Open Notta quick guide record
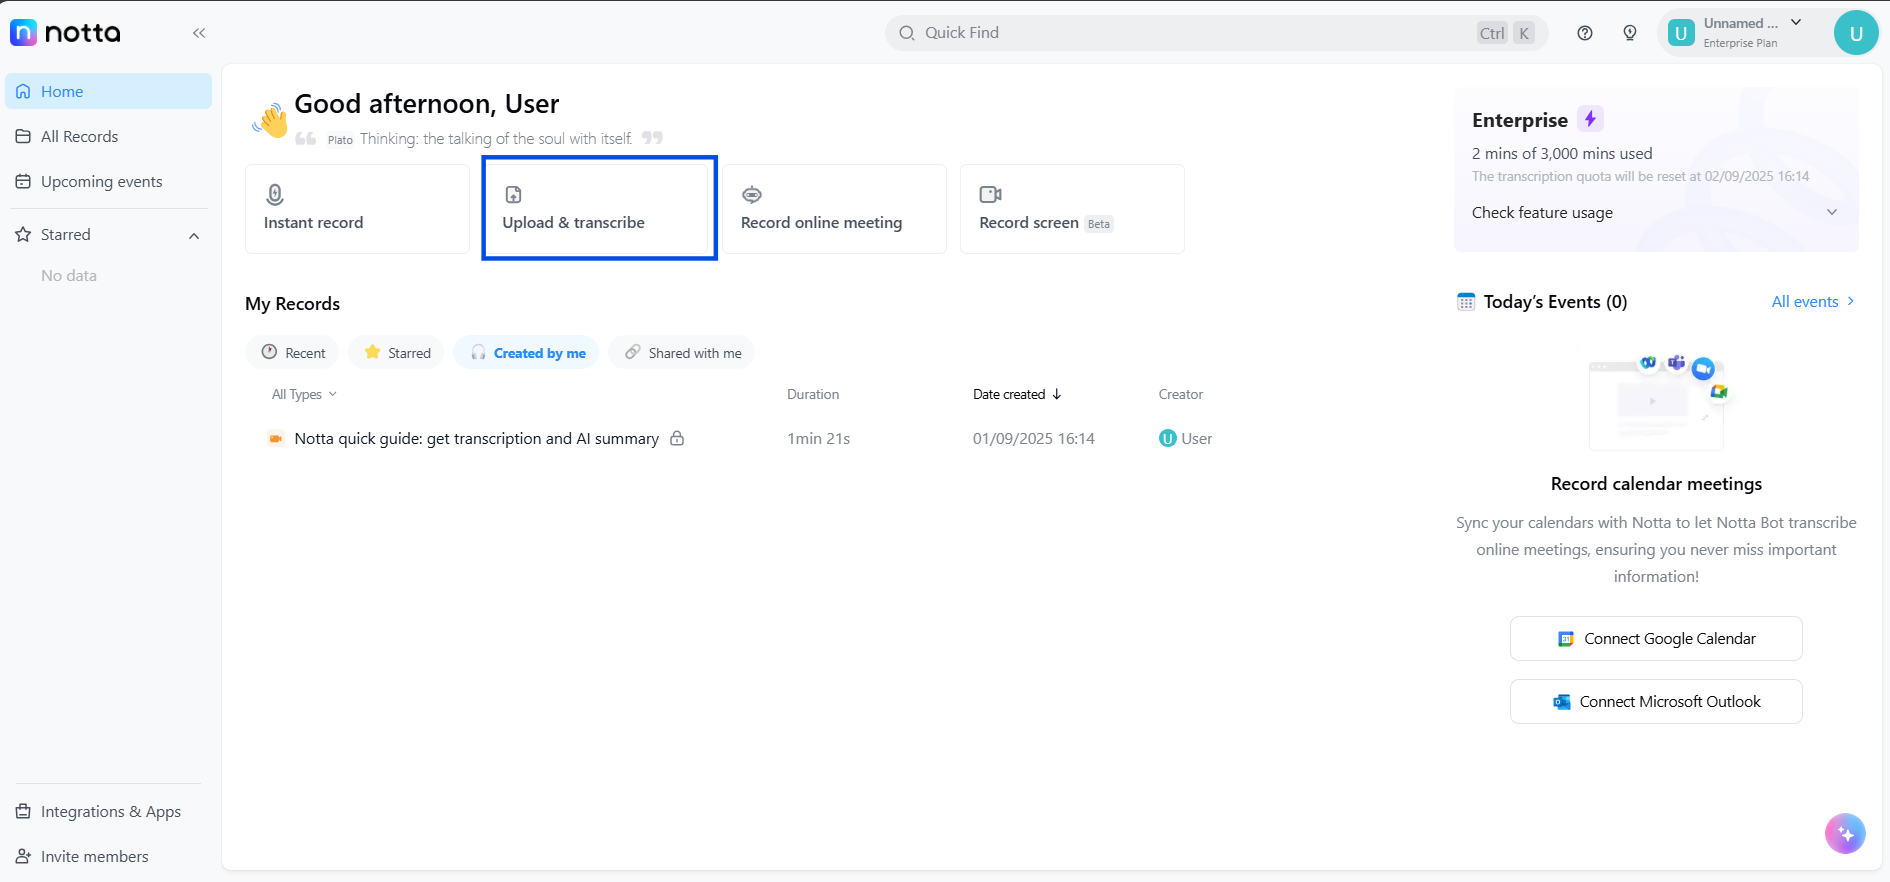The image size is (1890, 882). (x=476, y=438)
